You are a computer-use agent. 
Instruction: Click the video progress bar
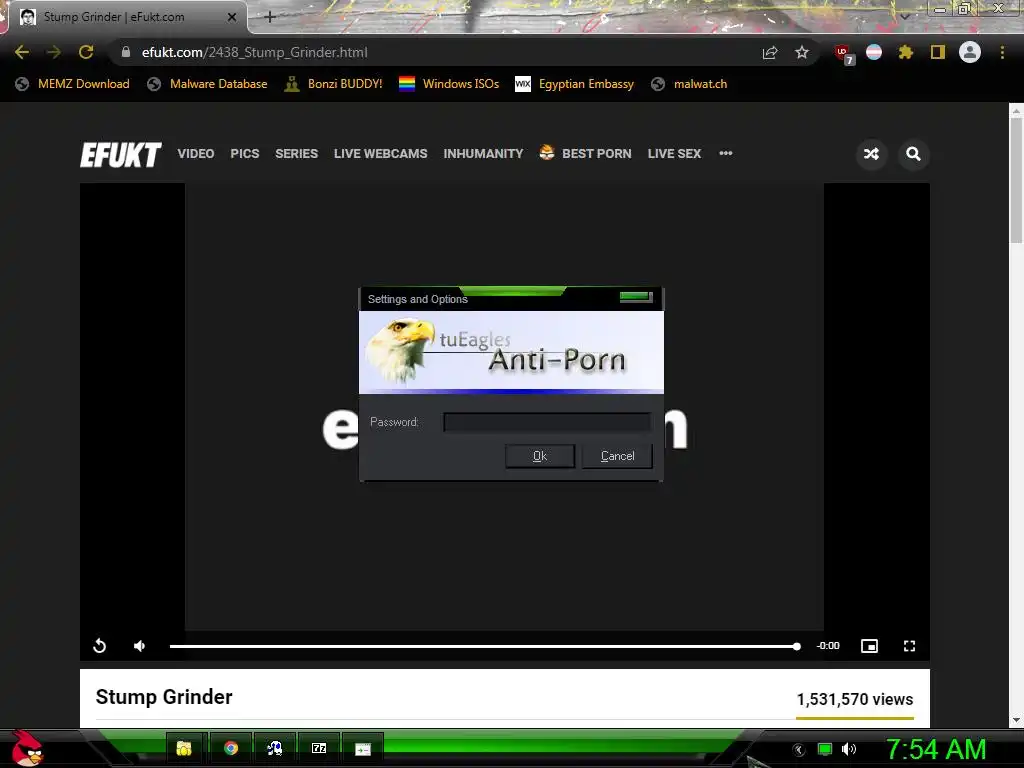point(485,646)
